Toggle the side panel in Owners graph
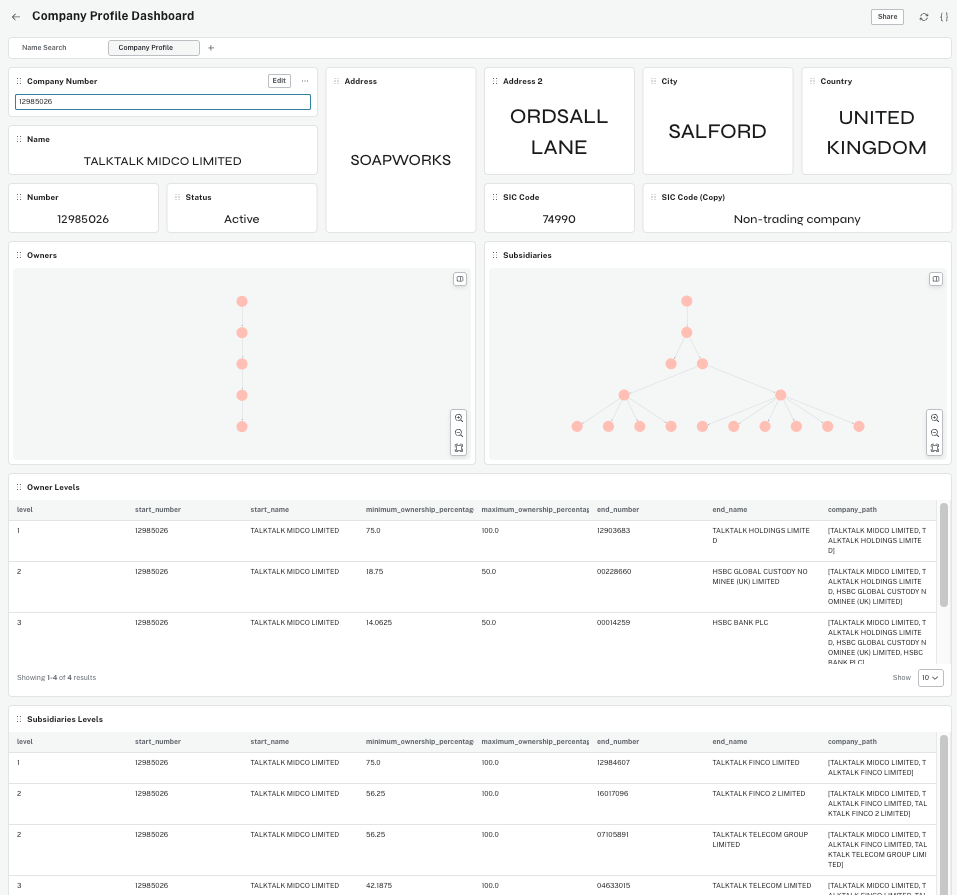Viewport: 957px width, 895px height. point(459,279)
